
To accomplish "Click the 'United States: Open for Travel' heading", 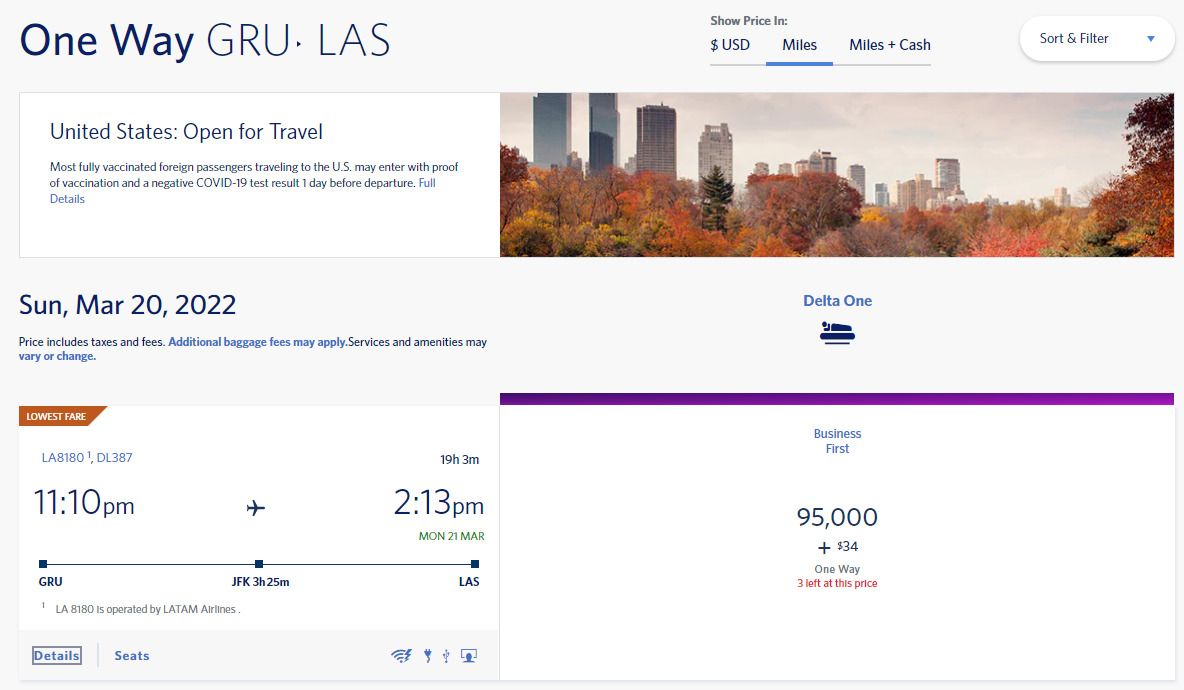I will coord(186,131).
